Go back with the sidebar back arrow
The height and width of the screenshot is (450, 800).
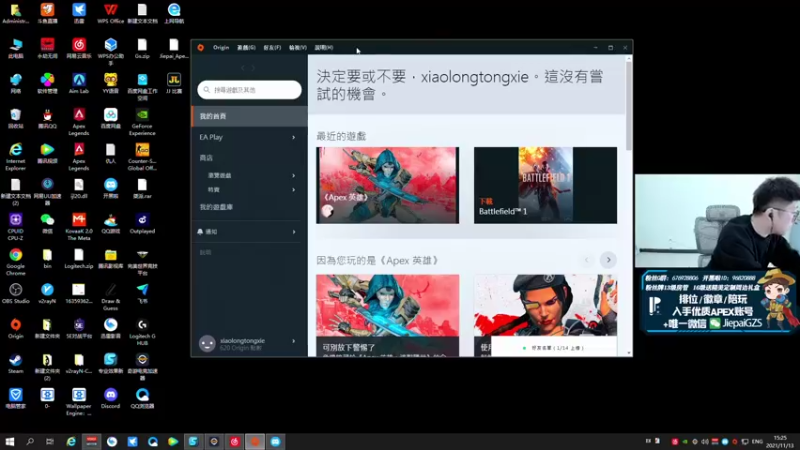click(243, 68)
